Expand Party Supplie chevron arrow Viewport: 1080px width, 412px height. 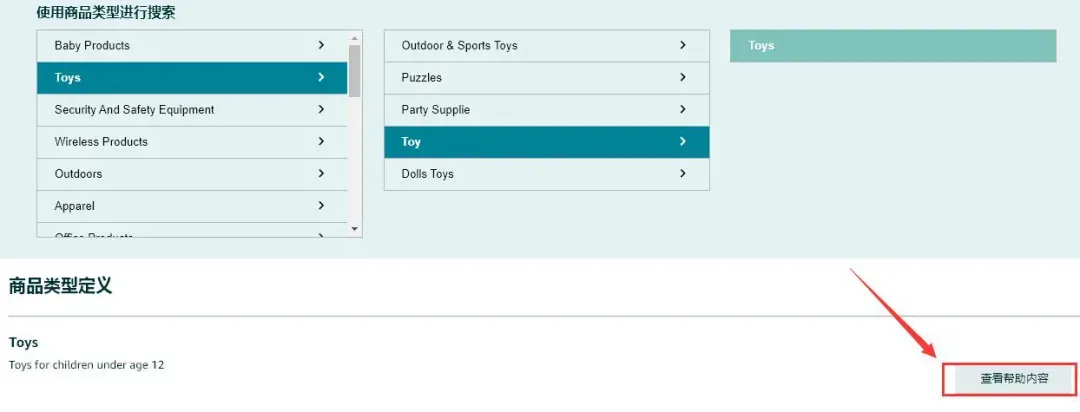tap(683, 110)
